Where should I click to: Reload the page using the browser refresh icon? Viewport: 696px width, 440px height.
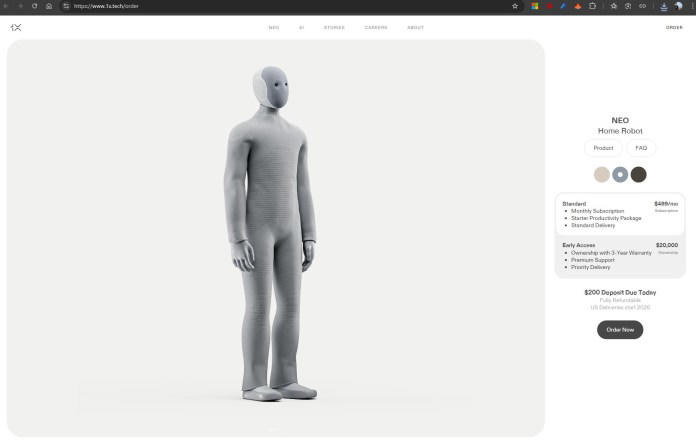click(x=35, y=6)
